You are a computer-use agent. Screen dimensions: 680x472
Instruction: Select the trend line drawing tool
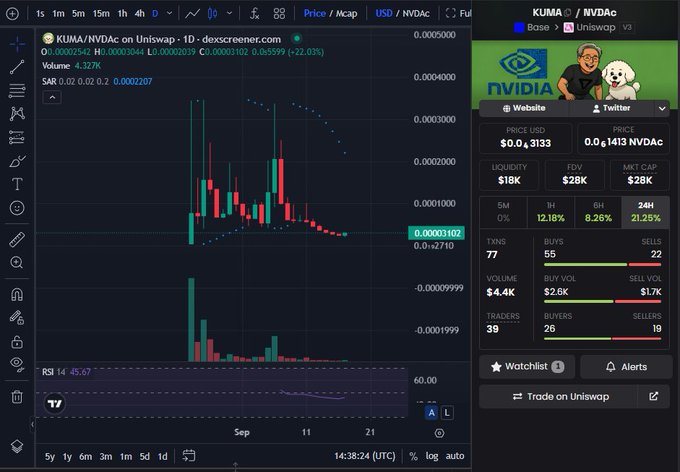click(17, 67)
